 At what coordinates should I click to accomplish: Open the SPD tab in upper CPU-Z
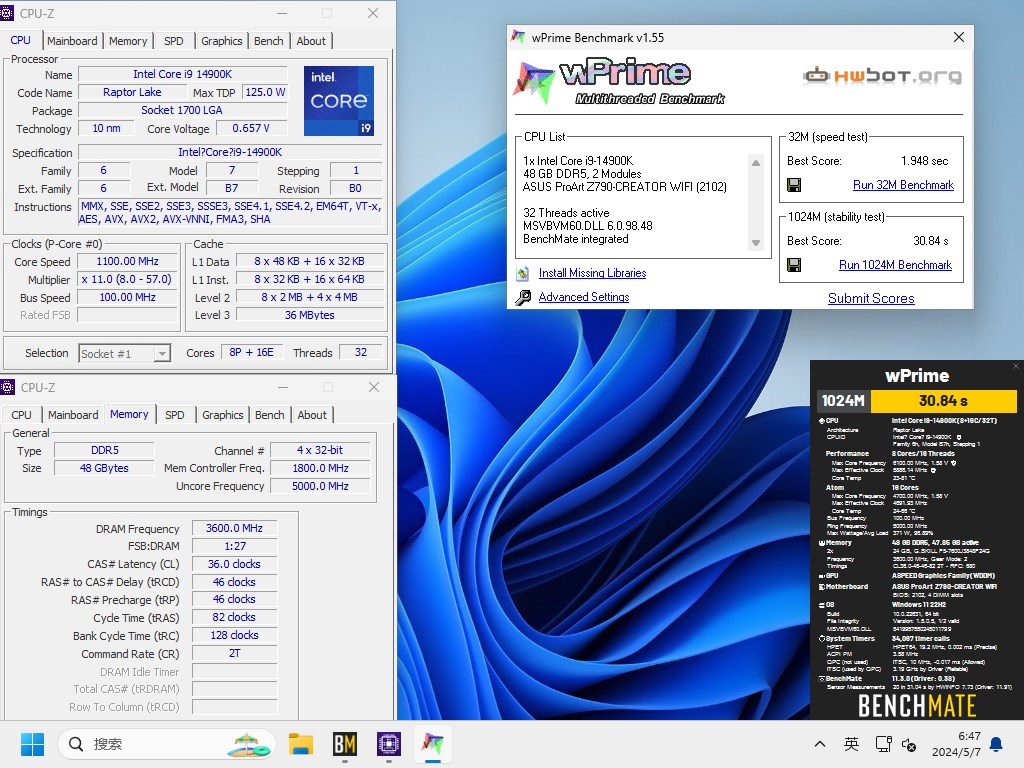click(174, 40)
